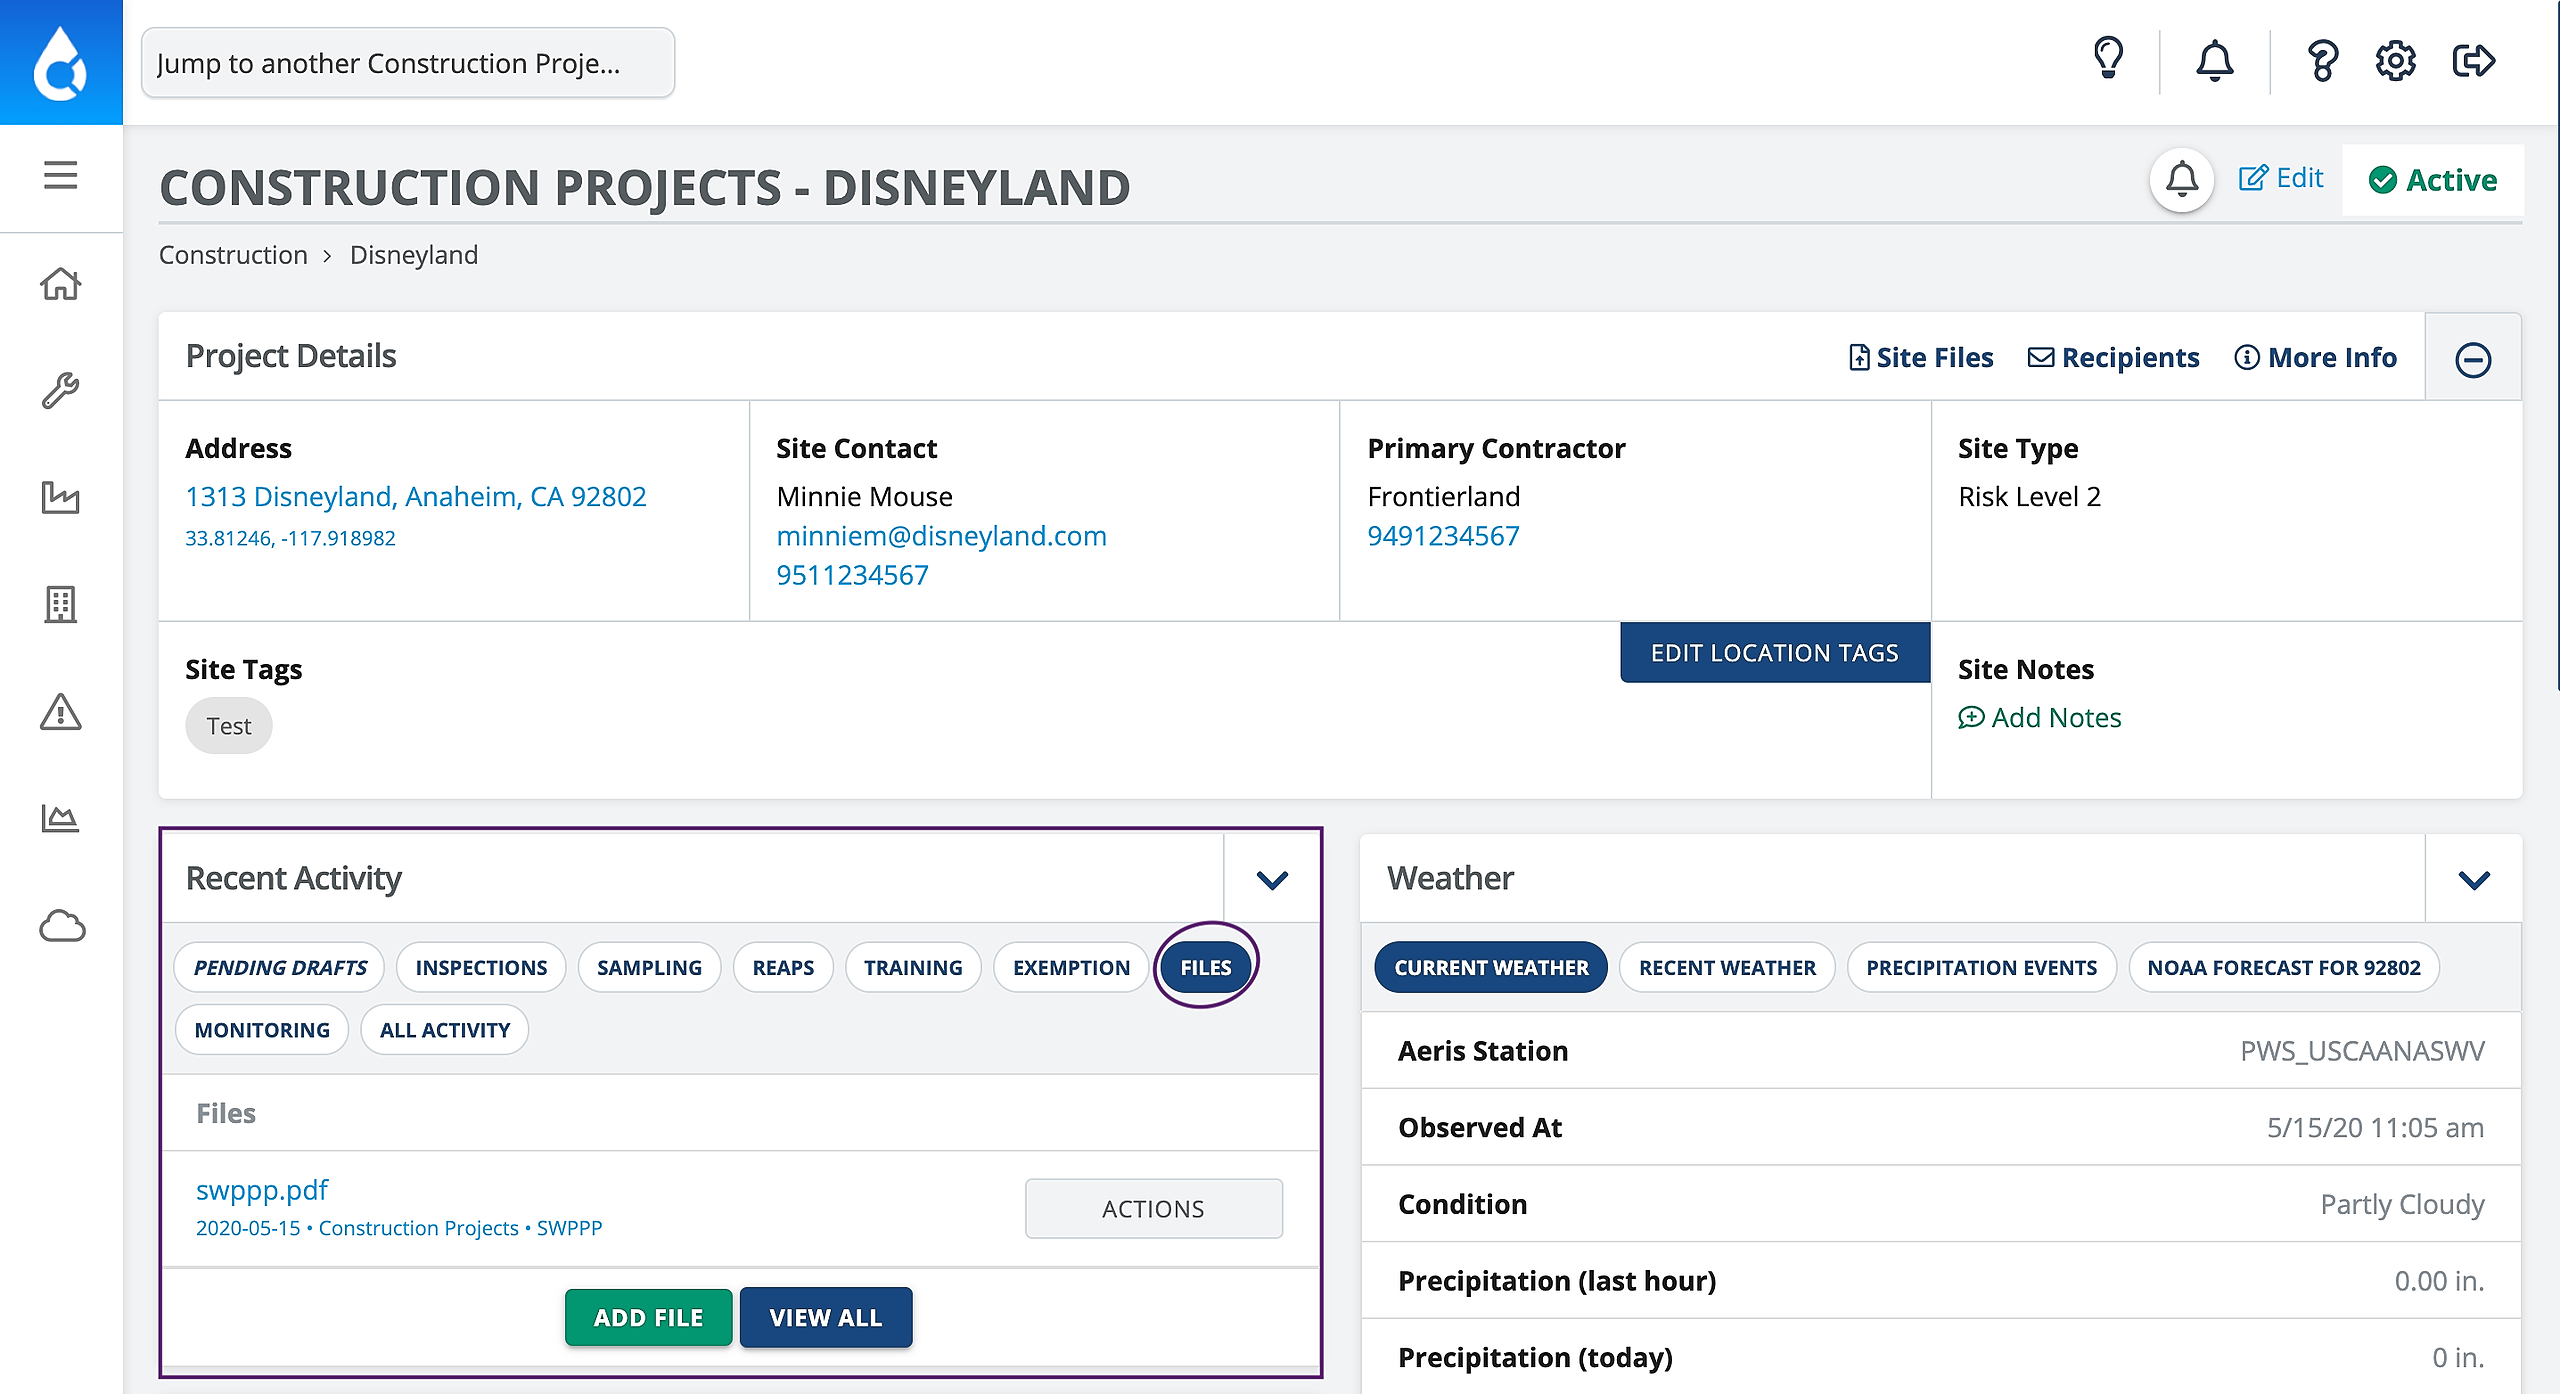This screenshot has height=1394, width=2560.
Task: Click Edit Location Tags button
Action: tap(1775, 652)
